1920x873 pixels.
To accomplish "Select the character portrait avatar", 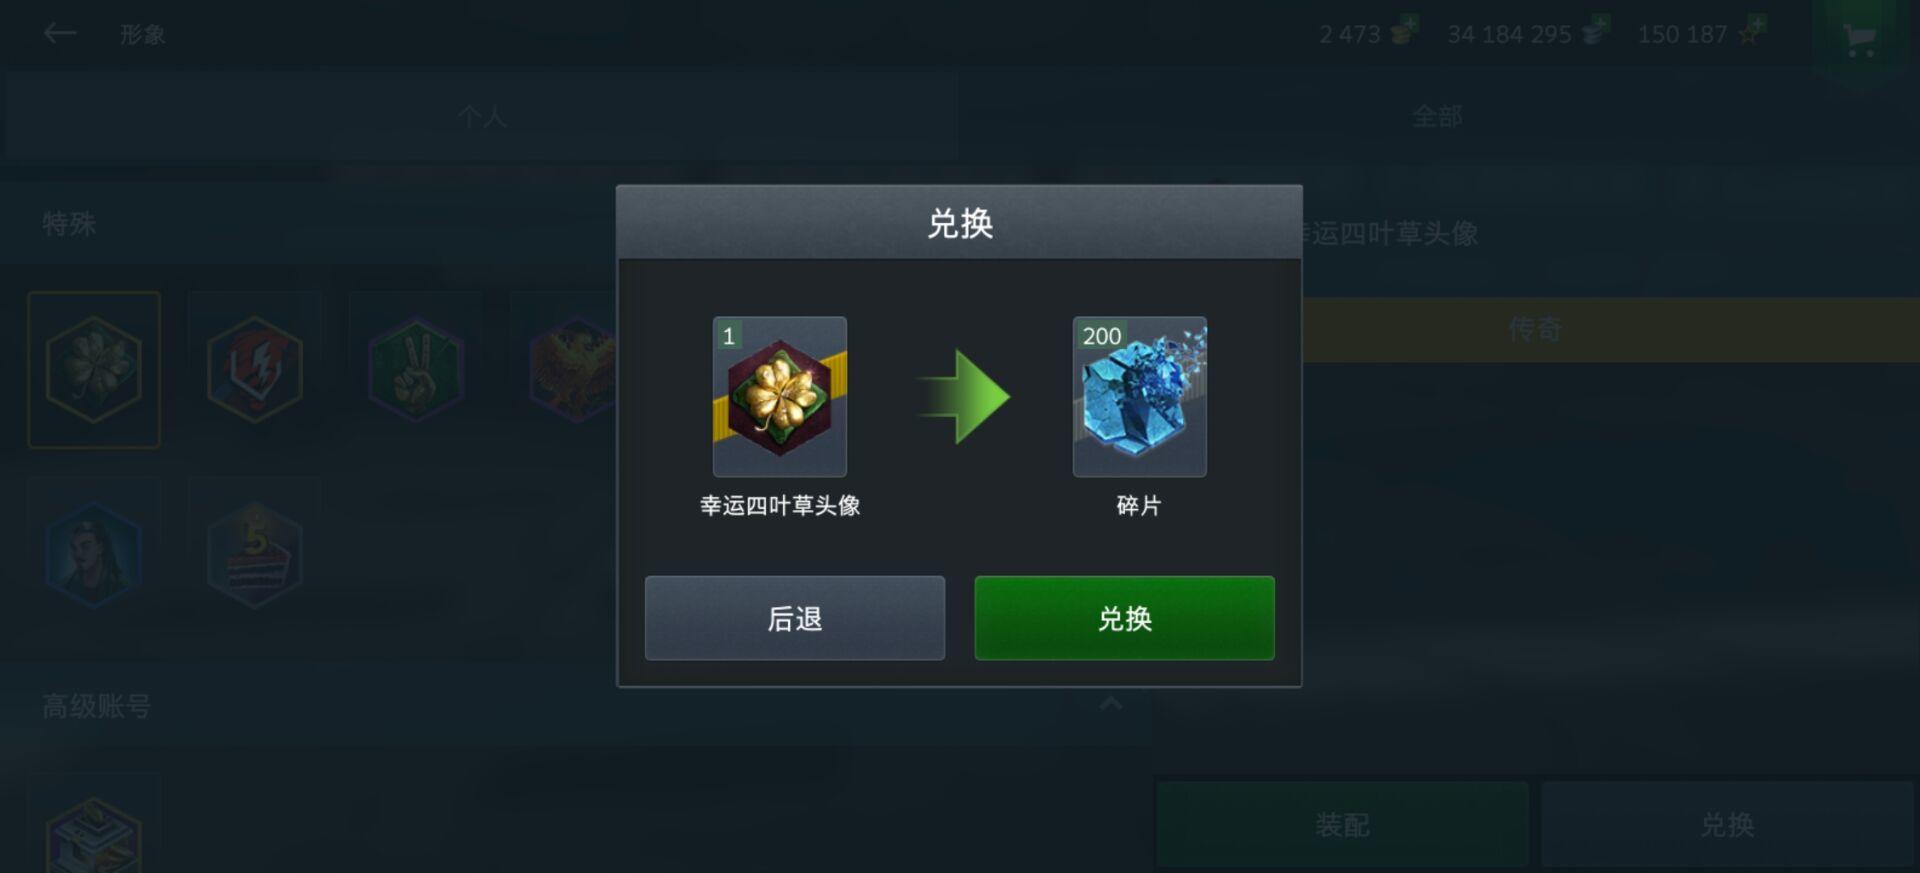I will pos(94,555).
